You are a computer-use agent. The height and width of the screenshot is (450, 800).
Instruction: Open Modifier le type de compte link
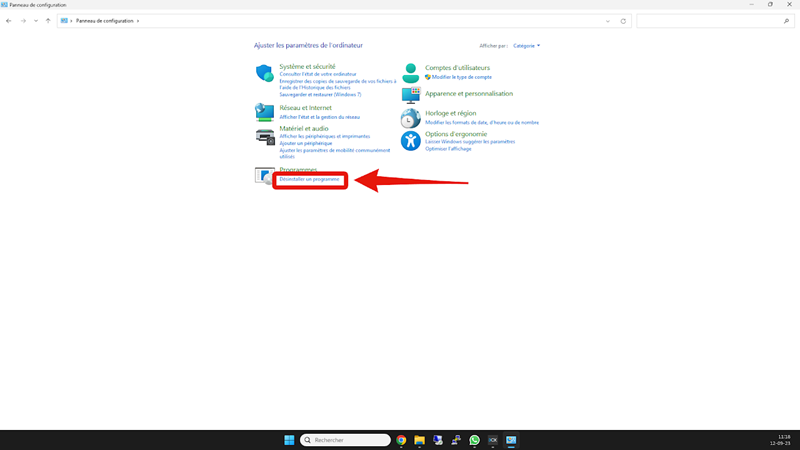461,77
